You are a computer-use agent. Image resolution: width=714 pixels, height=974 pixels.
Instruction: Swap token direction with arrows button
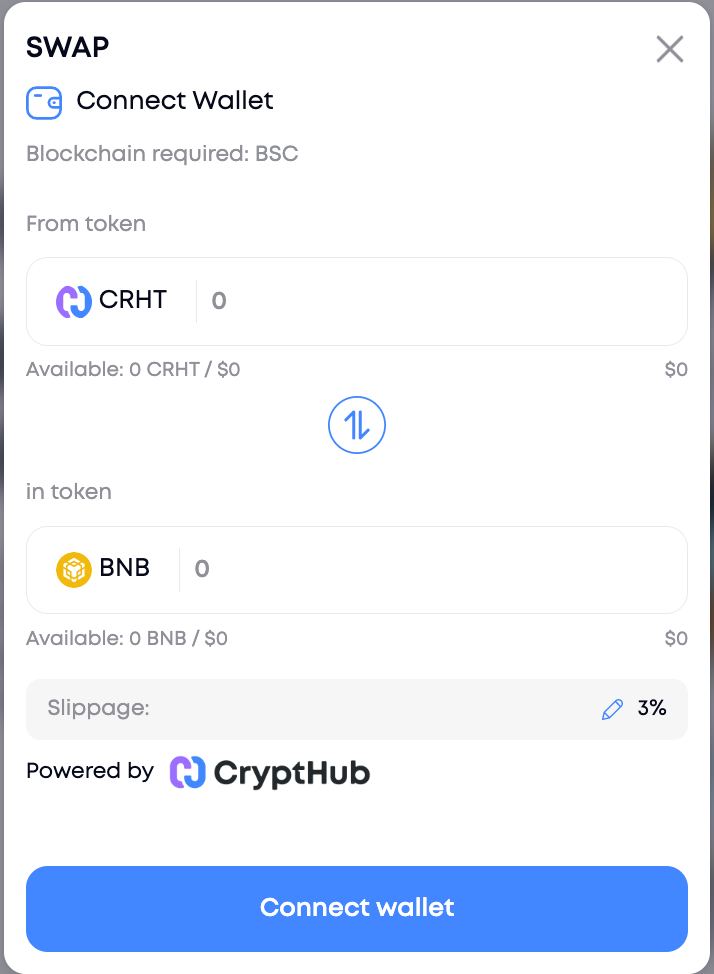point(357,426)
